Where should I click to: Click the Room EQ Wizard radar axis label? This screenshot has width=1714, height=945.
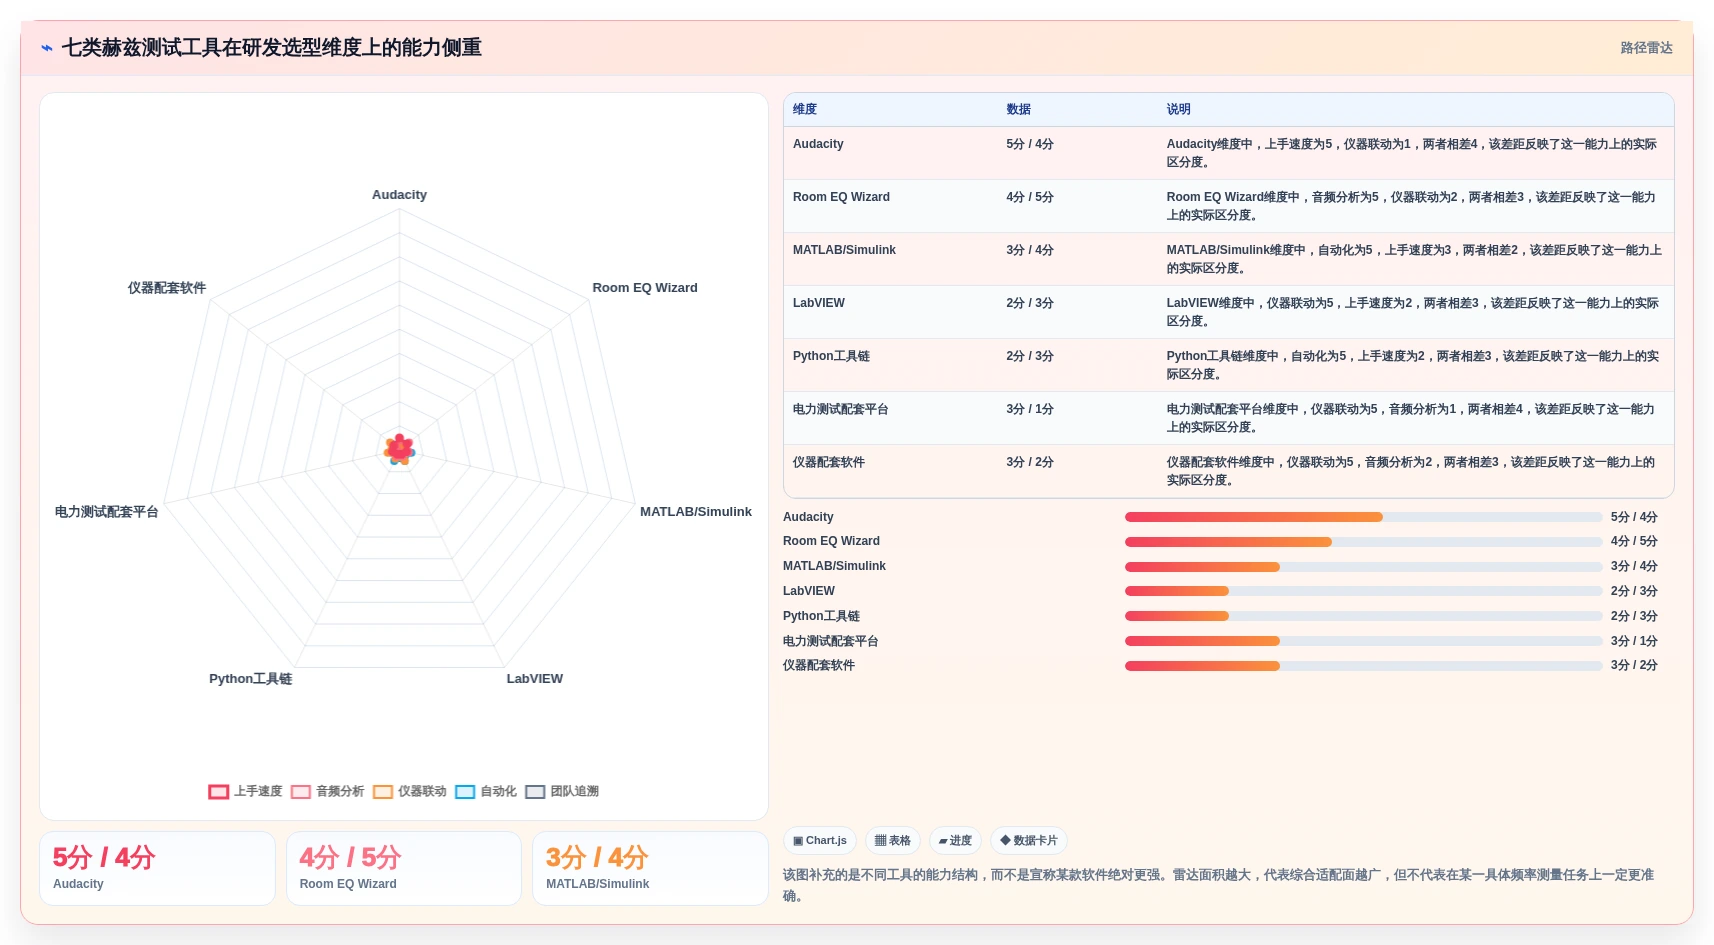click(x=645, y=288)
